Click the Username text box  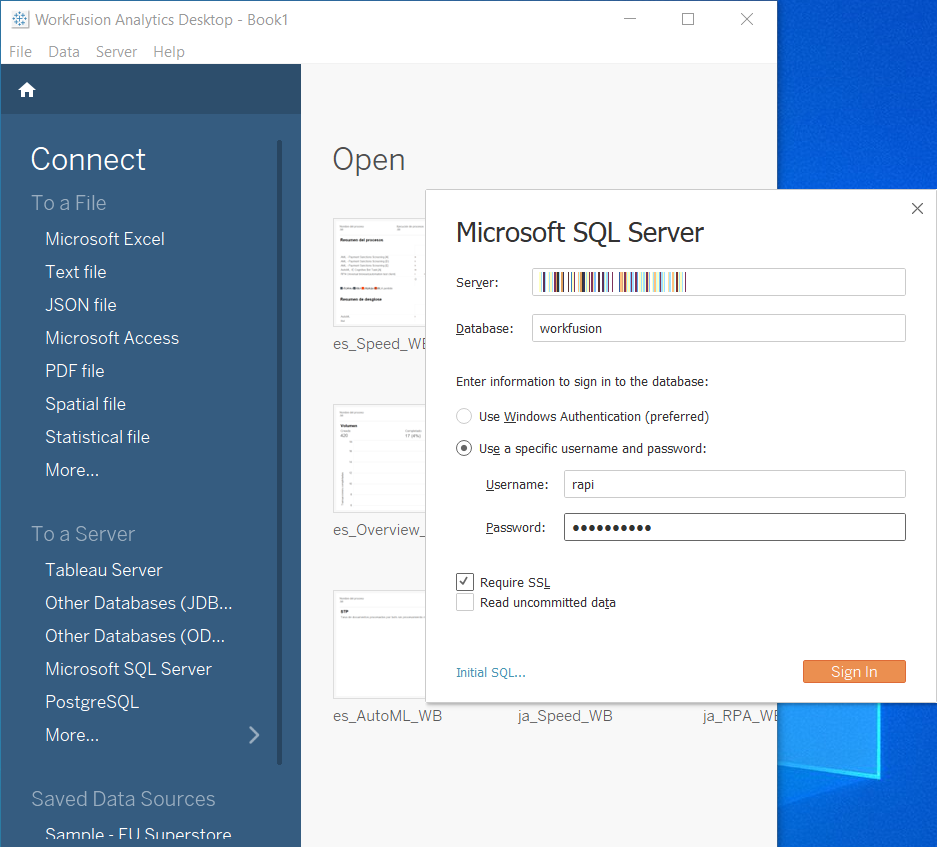[x=734, y=484]
